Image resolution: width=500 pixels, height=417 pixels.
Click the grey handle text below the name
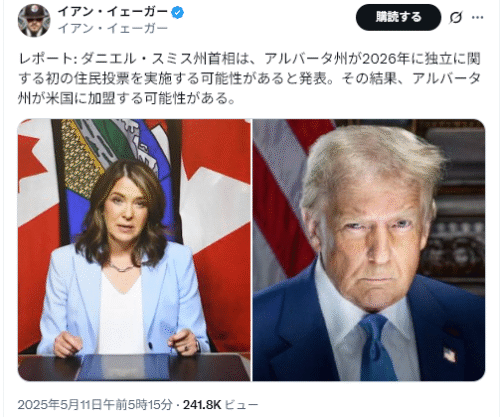pos(113,29)
